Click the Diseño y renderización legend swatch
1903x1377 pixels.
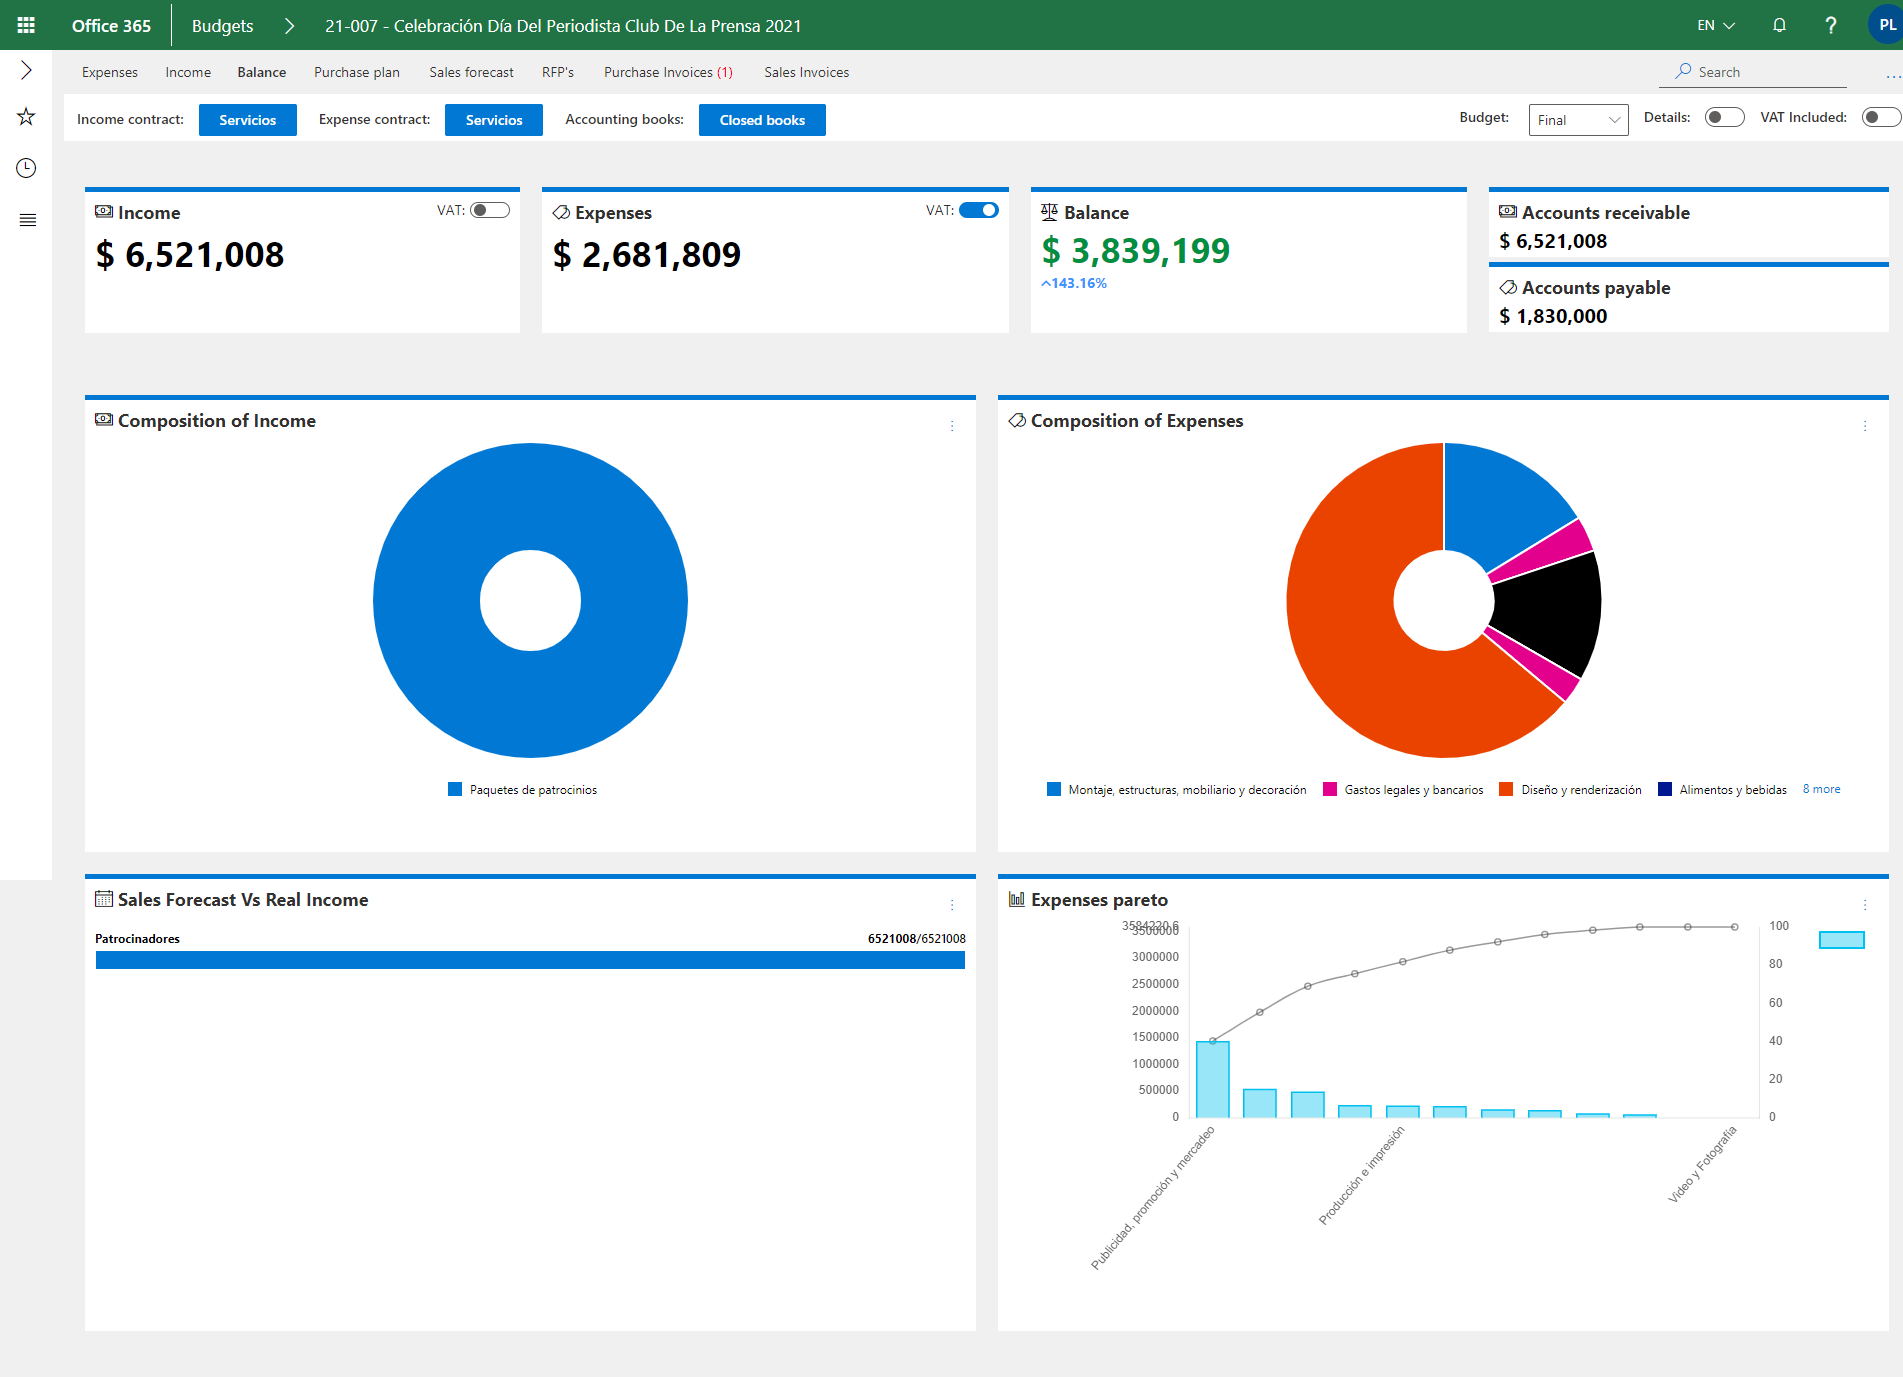pos(1506,789)
